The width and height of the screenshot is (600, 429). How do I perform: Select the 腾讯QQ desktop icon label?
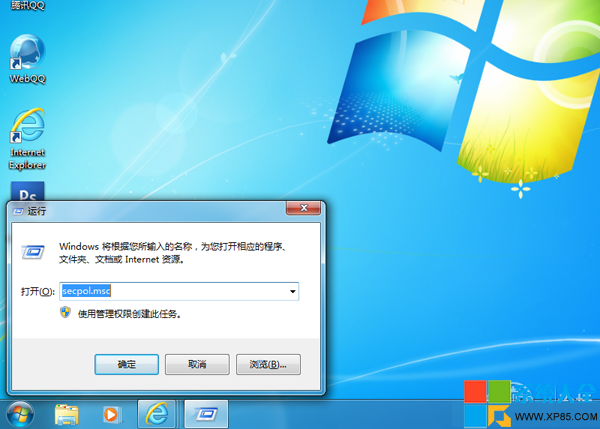(x=28, y=5)
